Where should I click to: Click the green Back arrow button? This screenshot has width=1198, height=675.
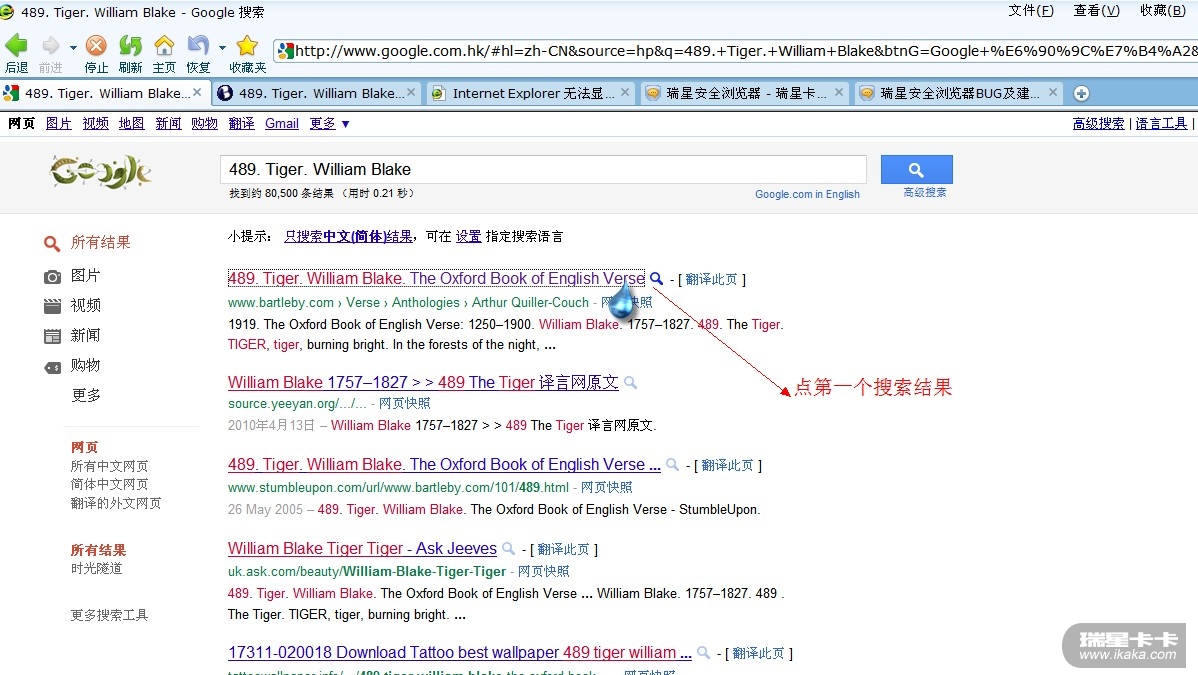tap(16, 46)
